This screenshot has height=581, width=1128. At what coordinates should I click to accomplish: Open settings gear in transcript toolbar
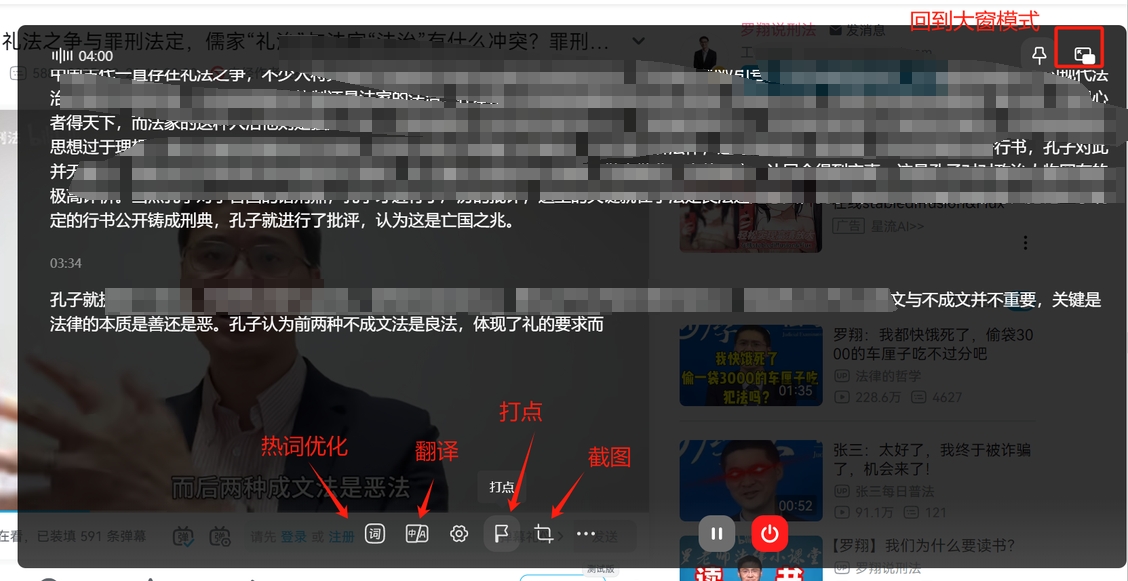click(x=459, y=534)
